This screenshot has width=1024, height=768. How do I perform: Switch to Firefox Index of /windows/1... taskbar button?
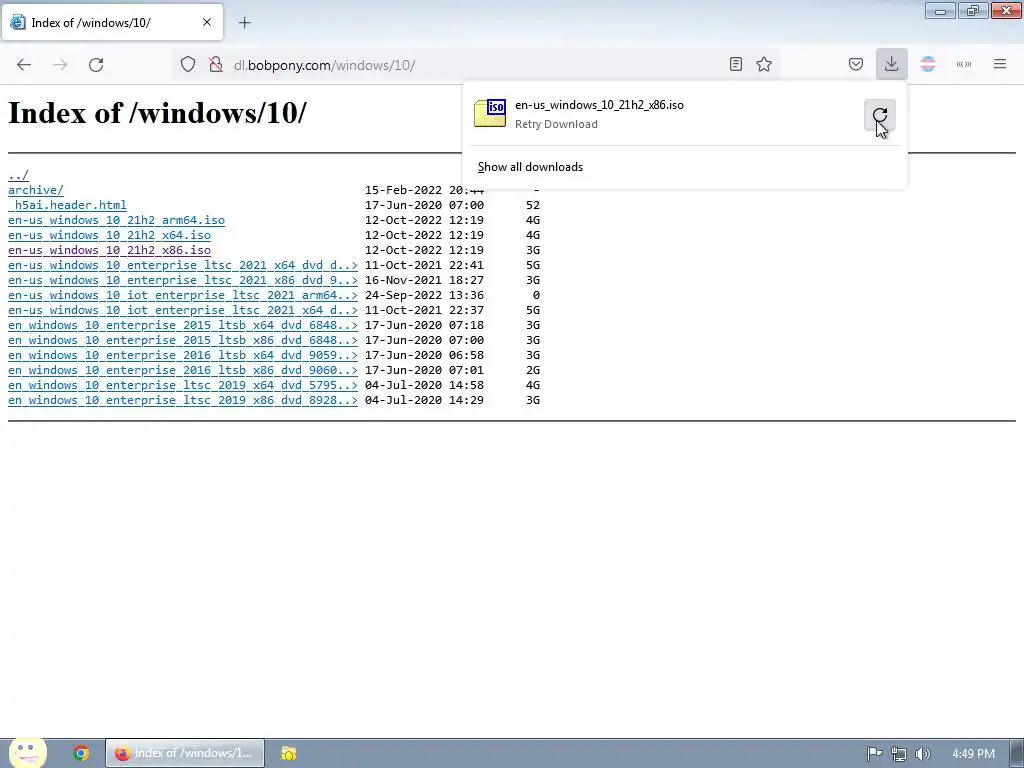(x=185, y=754)
